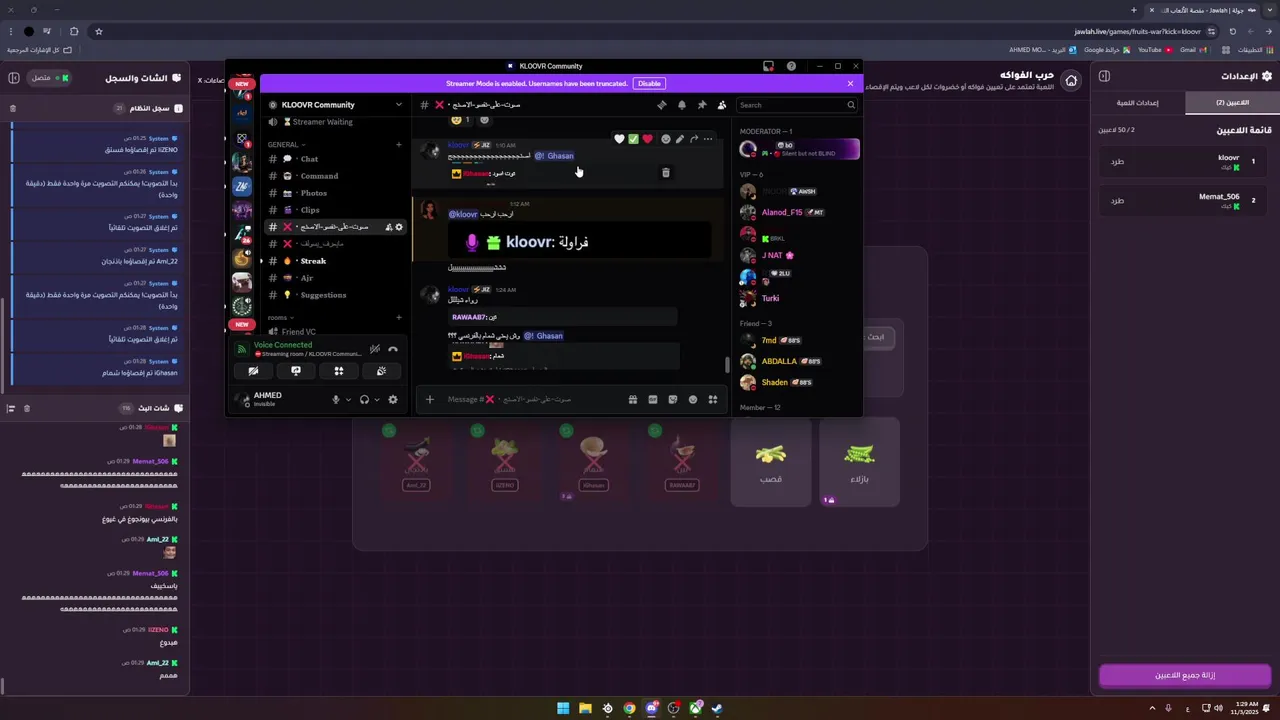Show pinned messages in Discord channel
Image resolution: width=1280 pixels, height=720 pixels.
click(702, 105)
